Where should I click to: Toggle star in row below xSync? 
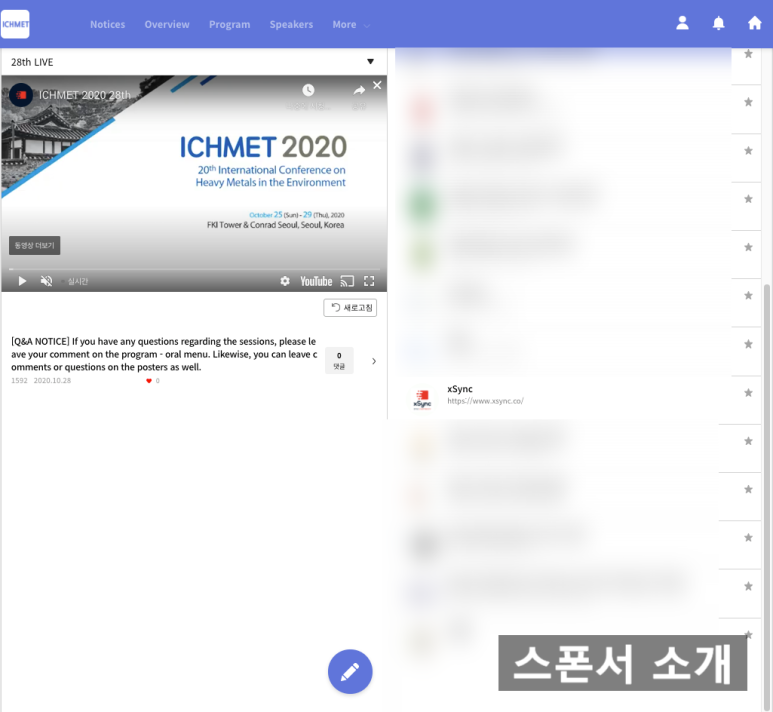[x=748, y=441]
